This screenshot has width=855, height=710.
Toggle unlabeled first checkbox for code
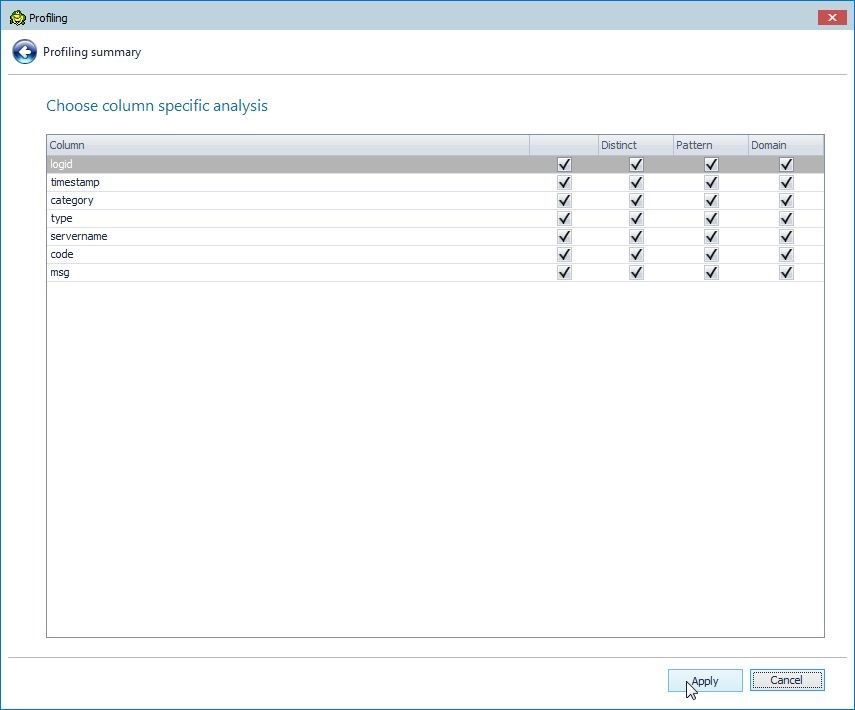[564, 254]
